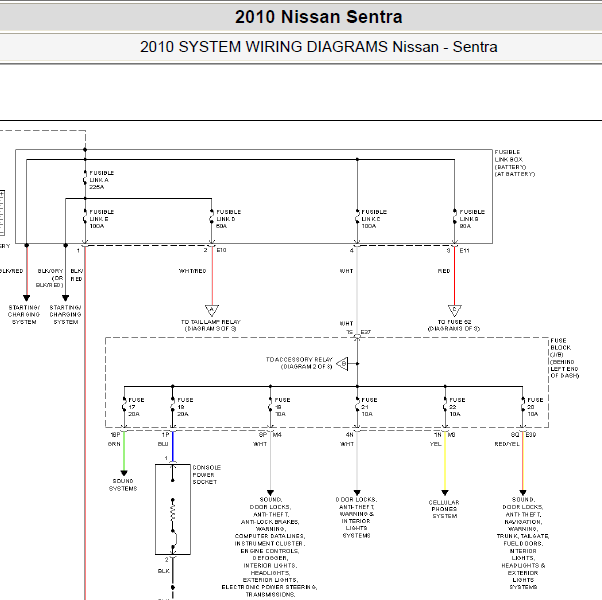Click the 'Door Locks, Anti-Theft, Warning & Interior Lights' list

[356, 517]
